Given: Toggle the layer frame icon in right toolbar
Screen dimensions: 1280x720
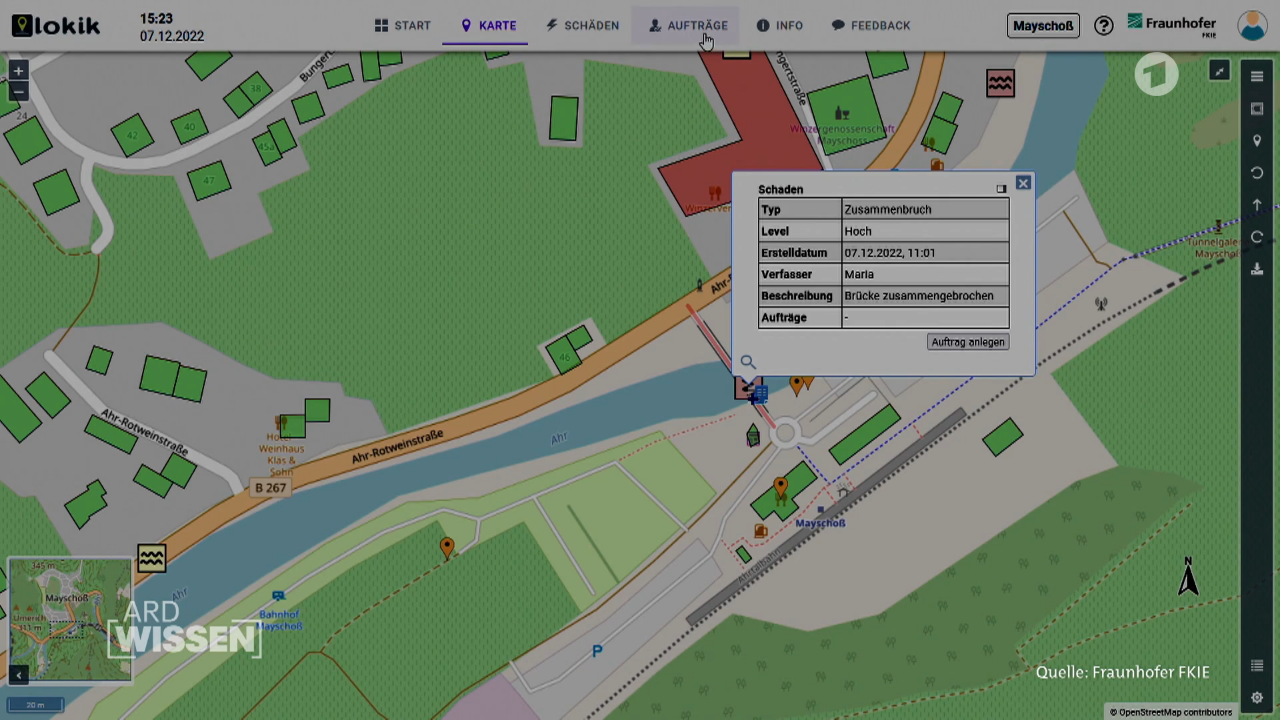Looking at the screenshot, I should (x=1257, y=109).
